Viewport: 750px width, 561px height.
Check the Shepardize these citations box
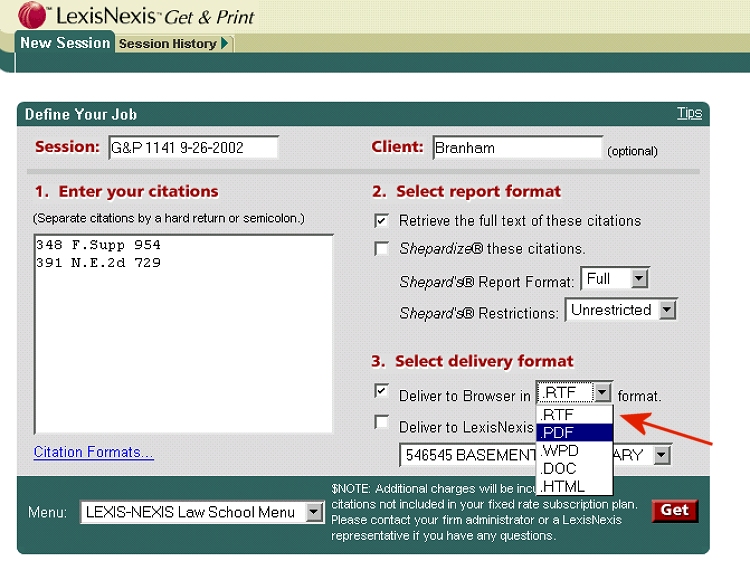click(x=381, y=249)
